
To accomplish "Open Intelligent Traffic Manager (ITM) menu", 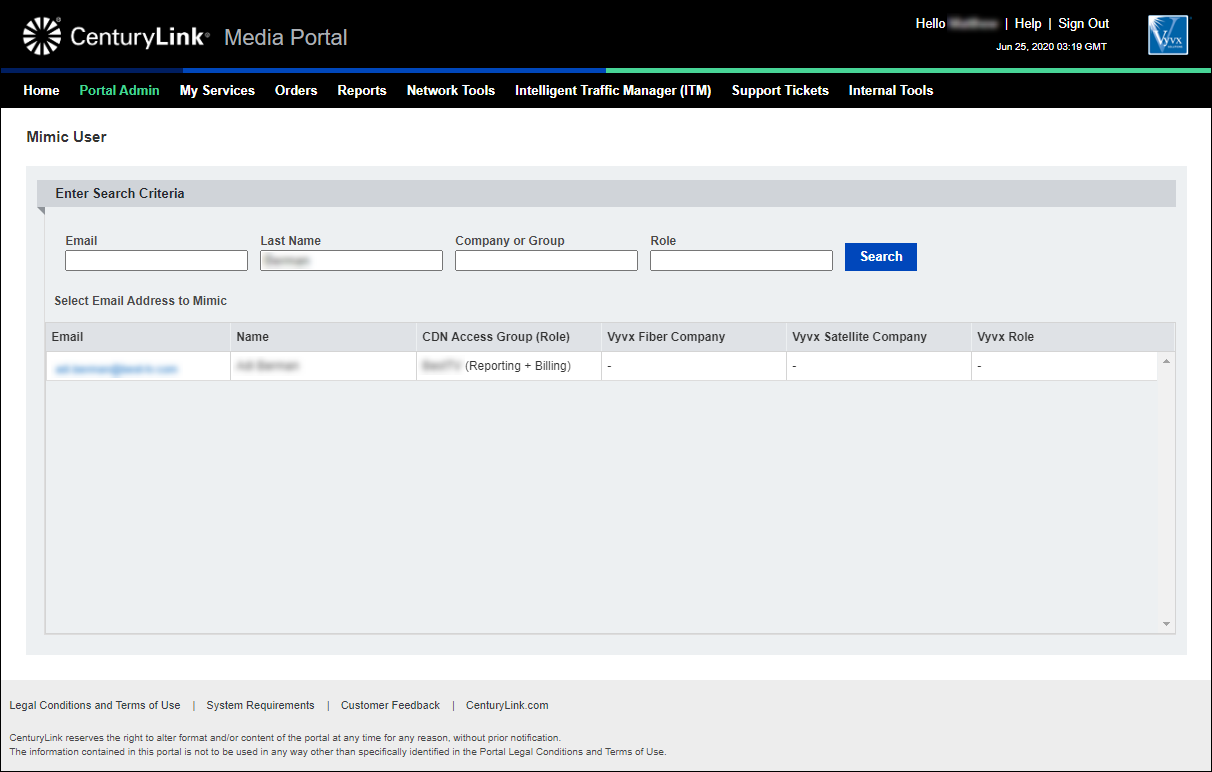I will pos(613,90).
